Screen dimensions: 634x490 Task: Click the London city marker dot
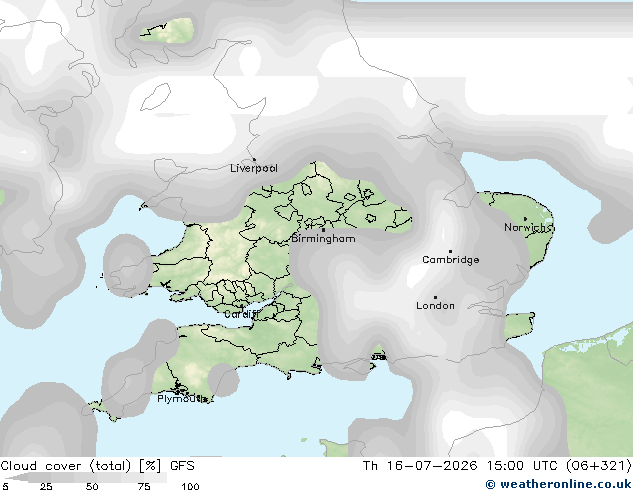(435, 297)
